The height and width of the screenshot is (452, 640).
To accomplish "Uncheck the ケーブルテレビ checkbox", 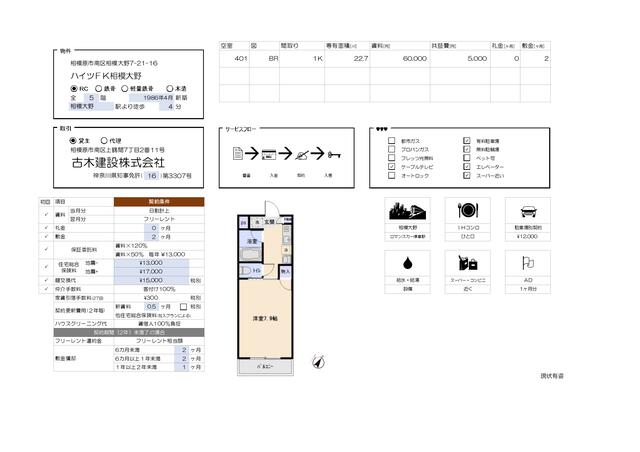I will tap(391, 167).
